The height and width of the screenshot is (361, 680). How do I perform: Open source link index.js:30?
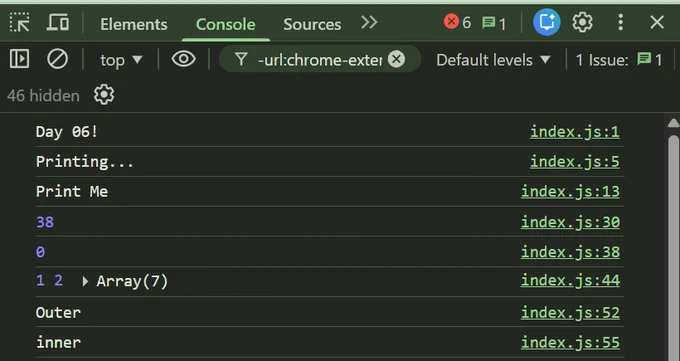pyautogui.click(x=570, y=222)
